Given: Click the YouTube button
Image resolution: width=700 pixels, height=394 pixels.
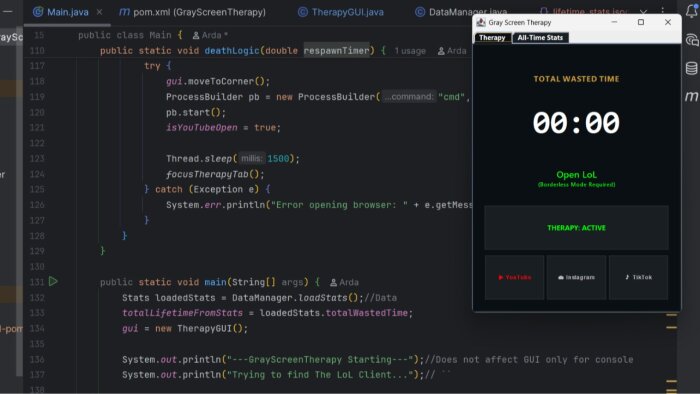Looking at the screenshot, I should (515, 277).
